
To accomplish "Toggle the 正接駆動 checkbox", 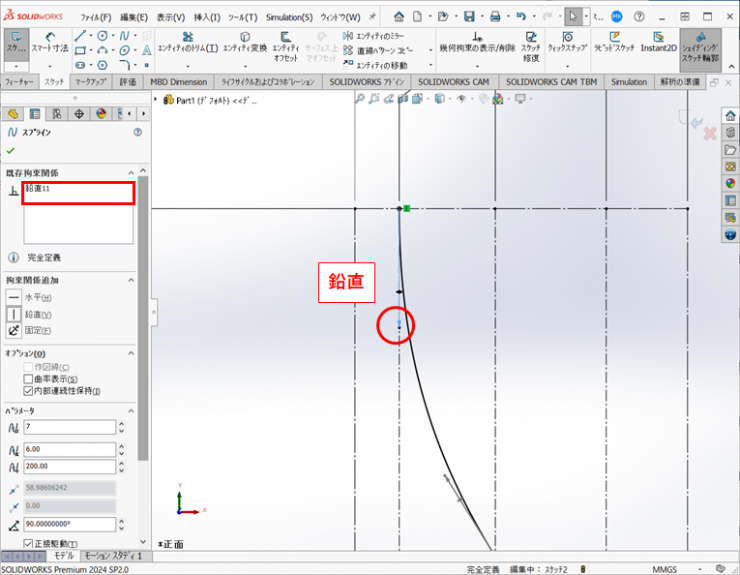I will click(x=28, y=543).
